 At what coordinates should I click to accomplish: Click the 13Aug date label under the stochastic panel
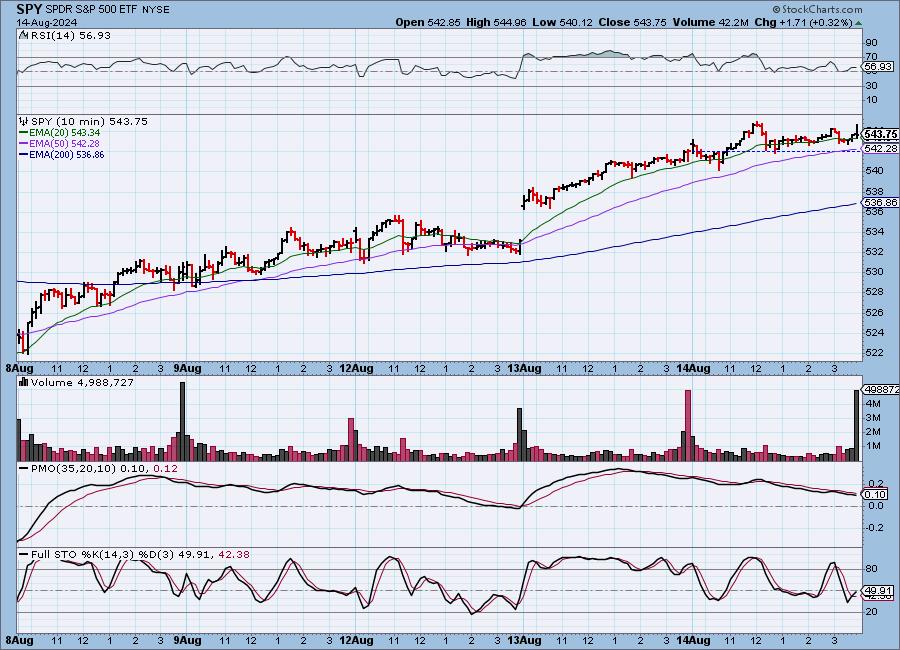point(525,640)
